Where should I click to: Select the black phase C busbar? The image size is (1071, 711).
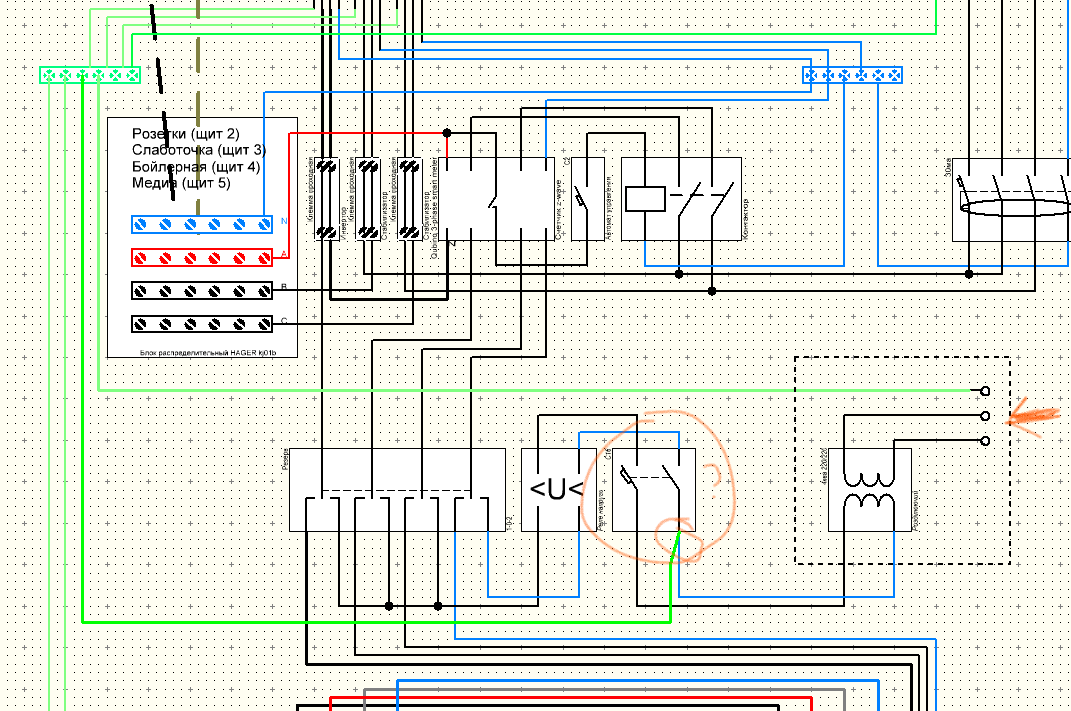(202, 324)
